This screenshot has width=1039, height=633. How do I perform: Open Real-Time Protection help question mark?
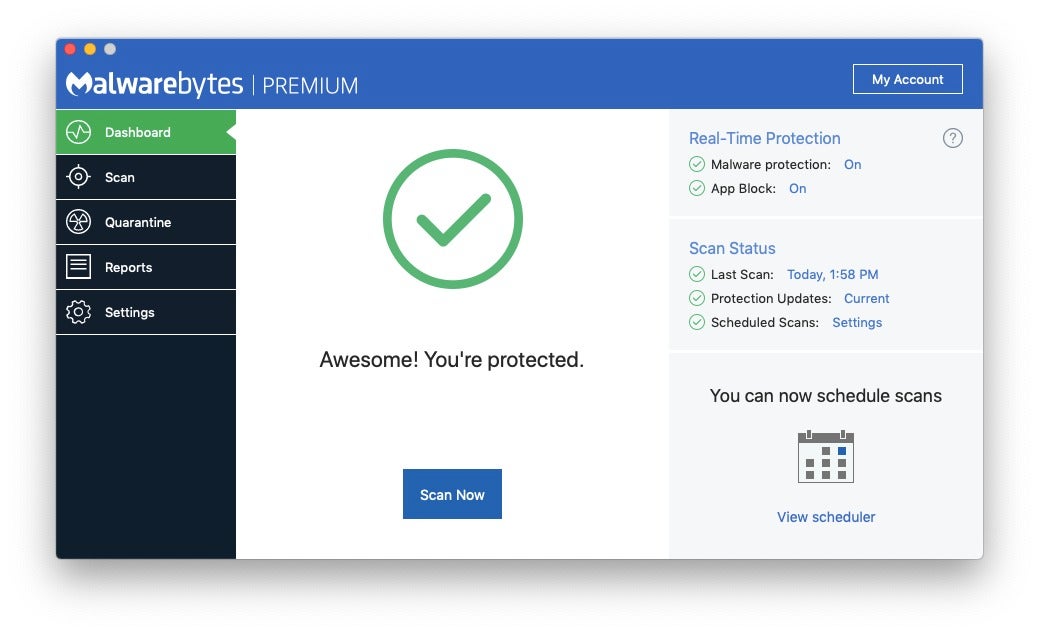coord(953,138)
